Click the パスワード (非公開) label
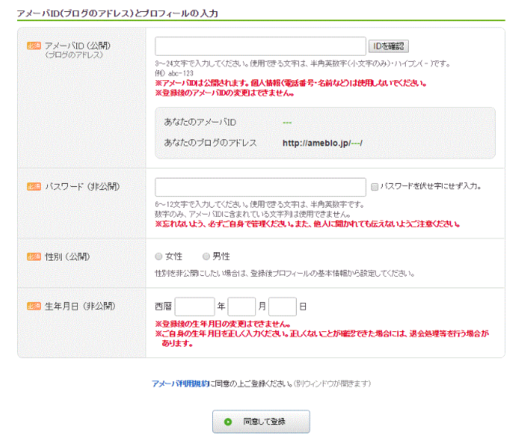This screenshot has height=445, width=529. pos(82,187)
